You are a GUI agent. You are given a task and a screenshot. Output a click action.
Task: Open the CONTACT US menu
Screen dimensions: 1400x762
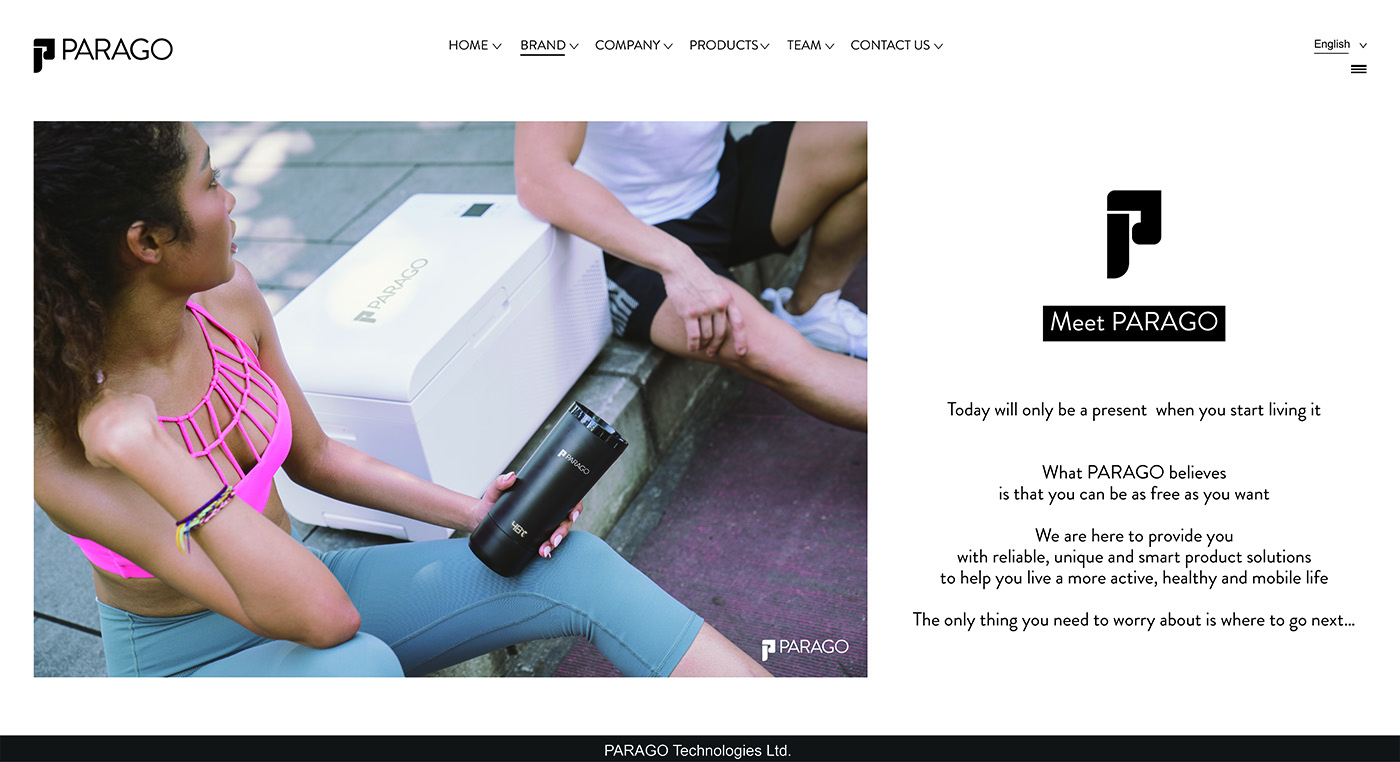pyautogui.click(x=890, y=46)
